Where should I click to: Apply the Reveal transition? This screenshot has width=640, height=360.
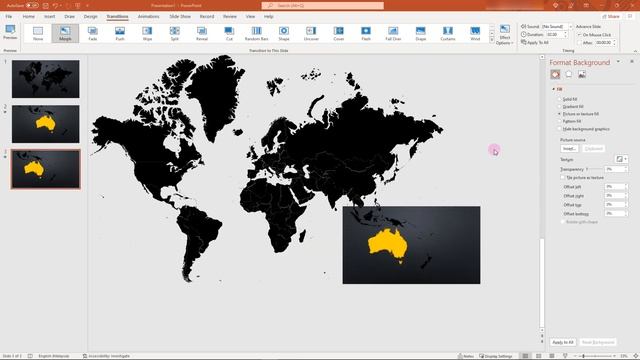coord(202,33)
